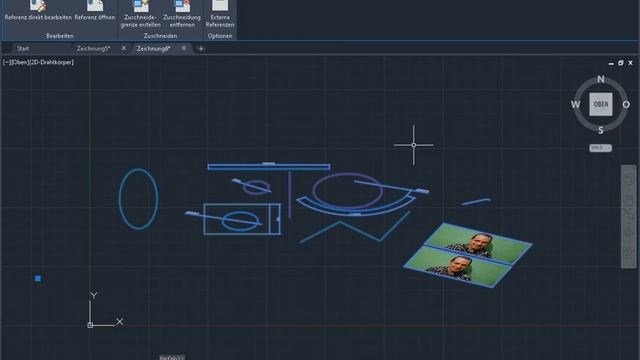Open the WKS coordinate system dropdown
Image resolution: width=640 pixels, height=360 pixels.
click(600, 148)
